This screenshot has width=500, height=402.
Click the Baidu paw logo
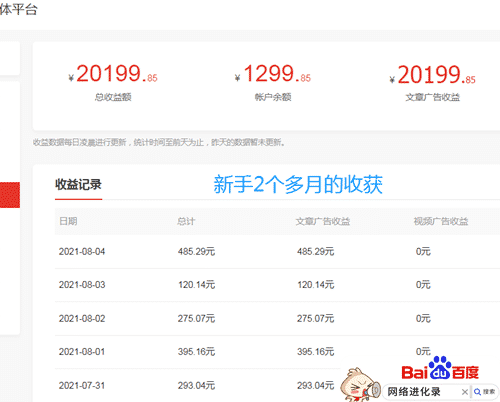pos(440,368)
